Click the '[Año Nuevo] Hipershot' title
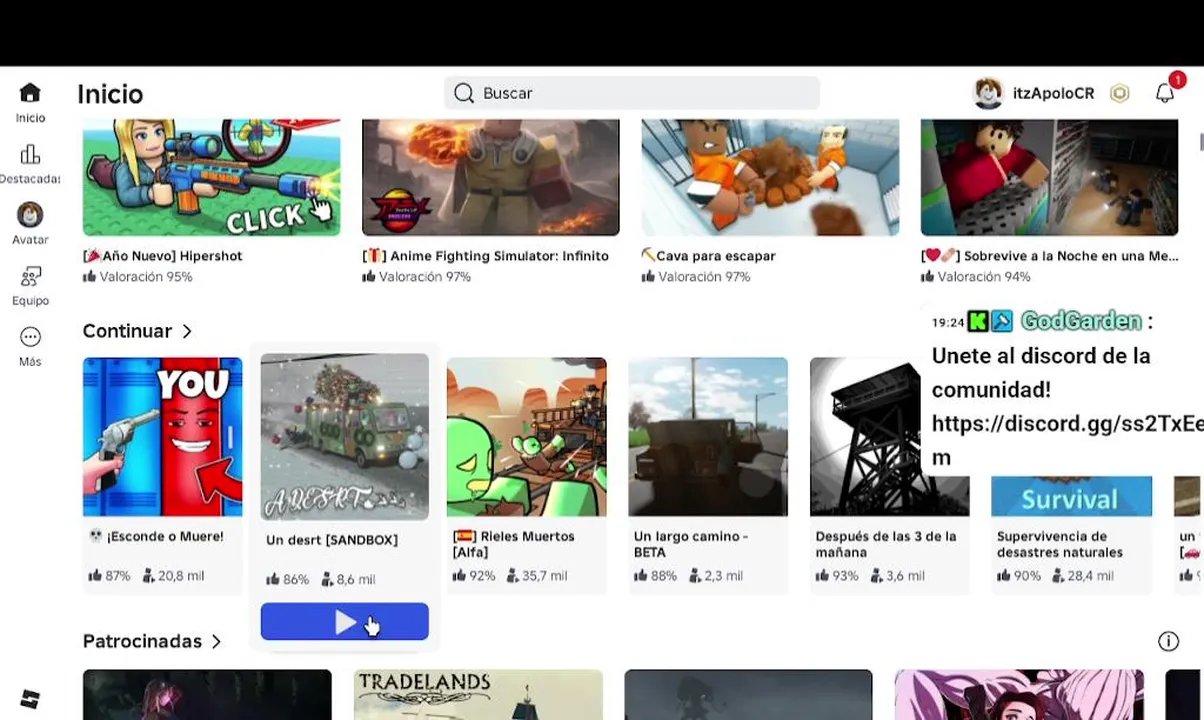This screenshot has height=720, width=1204. click(163, 256)
